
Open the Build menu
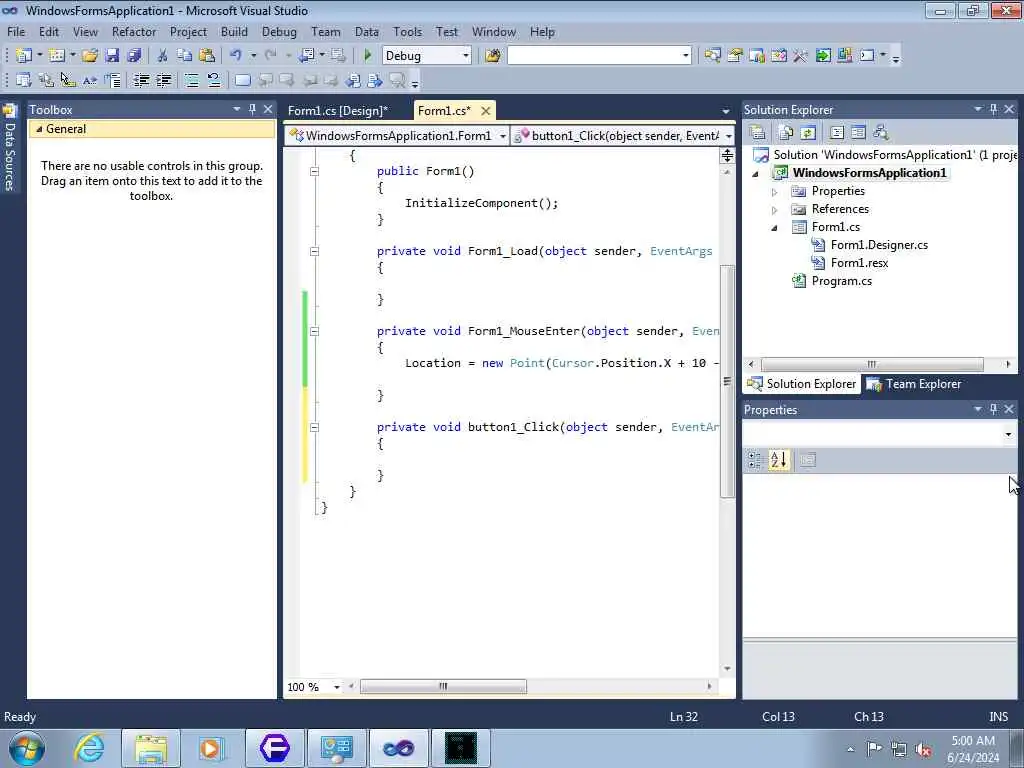(234, 31)
